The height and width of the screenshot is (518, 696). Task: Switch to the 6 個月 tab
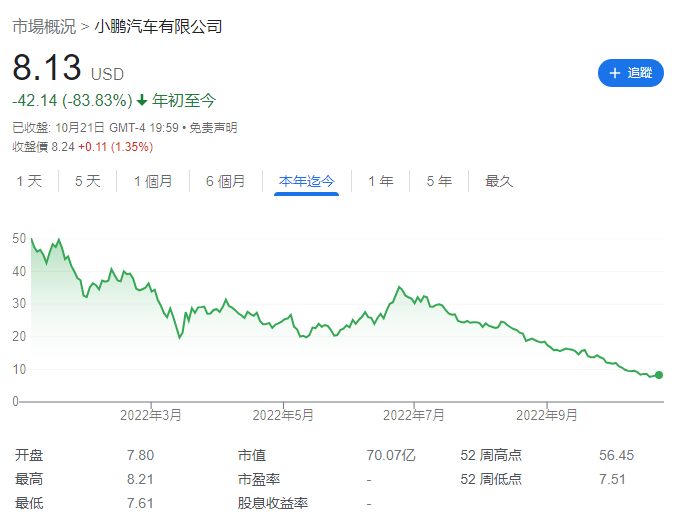pos(225,181)
